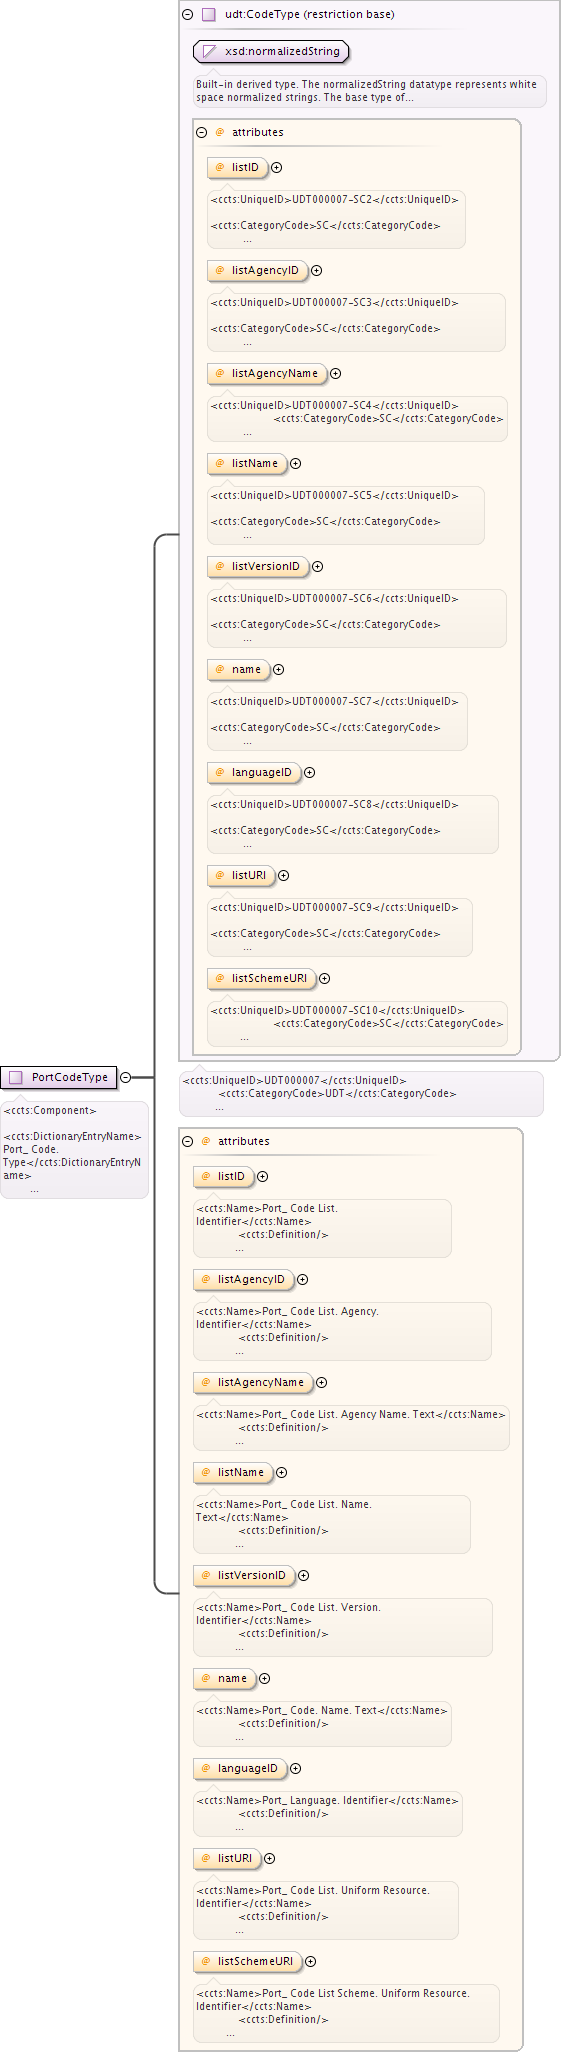Collapse the lower attributes group
Viewport: 562px width, 2053px height.
(188, 1141)
